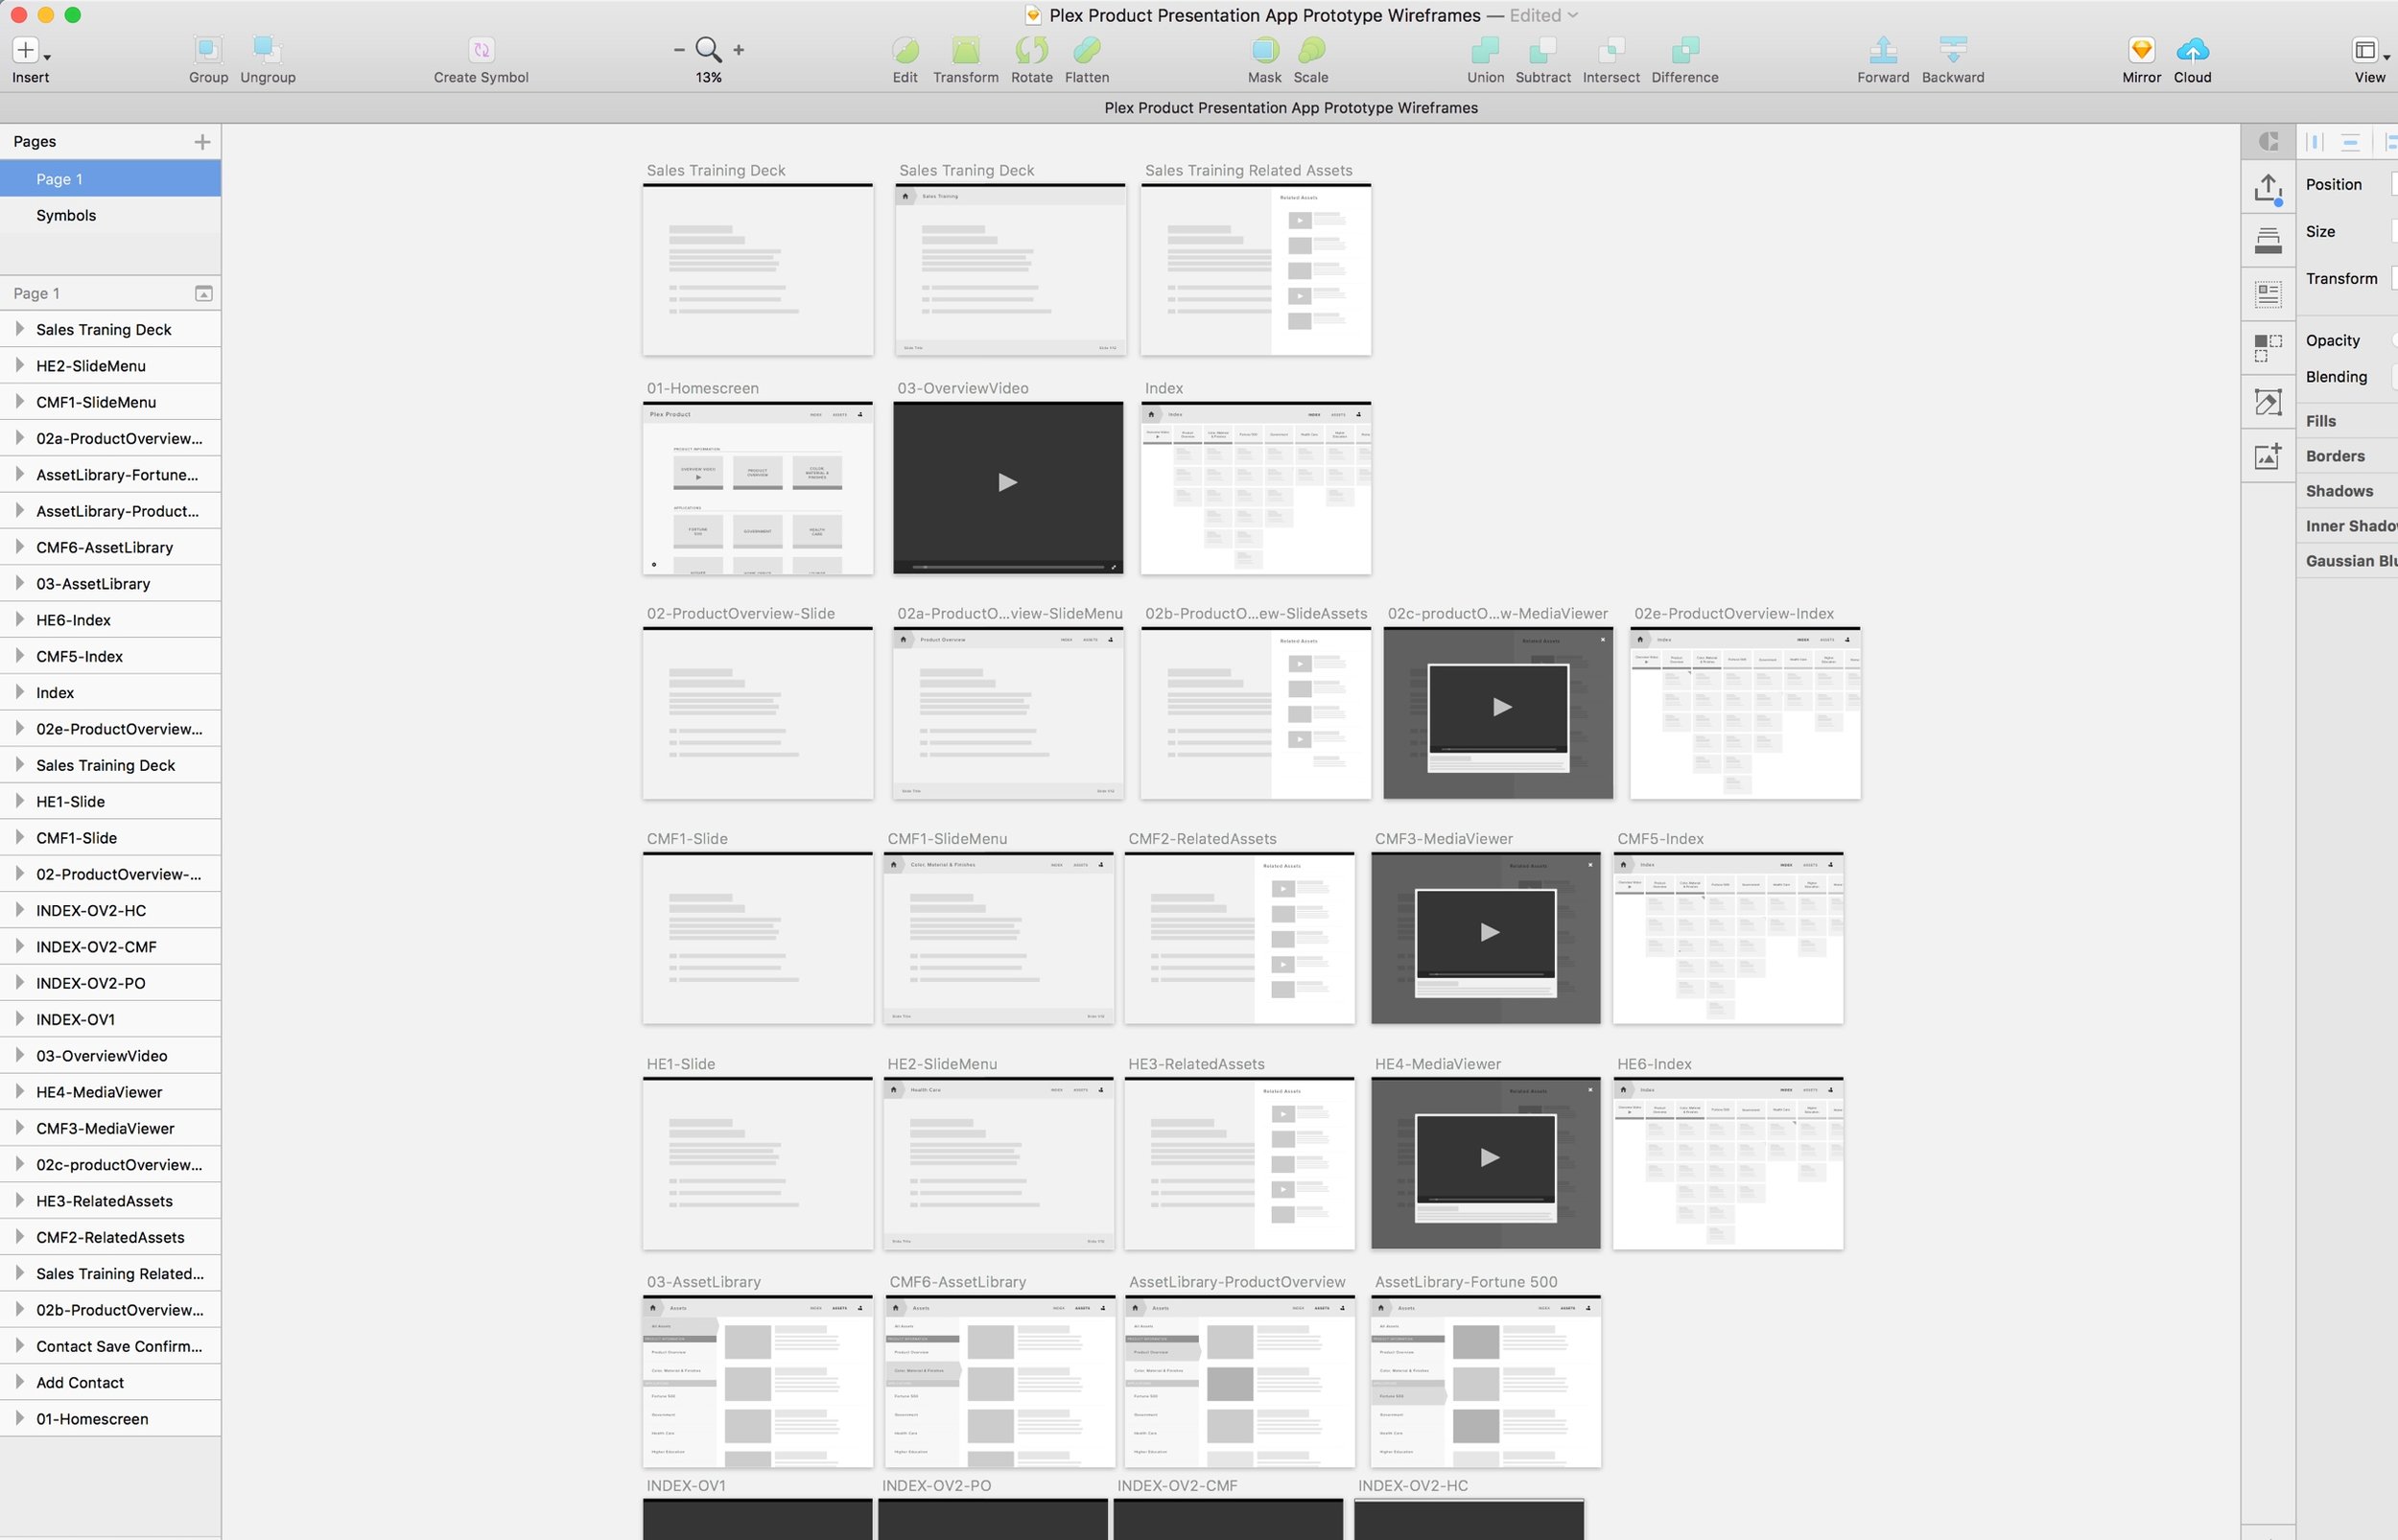Open the Craft Library stack icon
Image resolution: width=2398 pixels, height=1540 pixels.
2268,240
